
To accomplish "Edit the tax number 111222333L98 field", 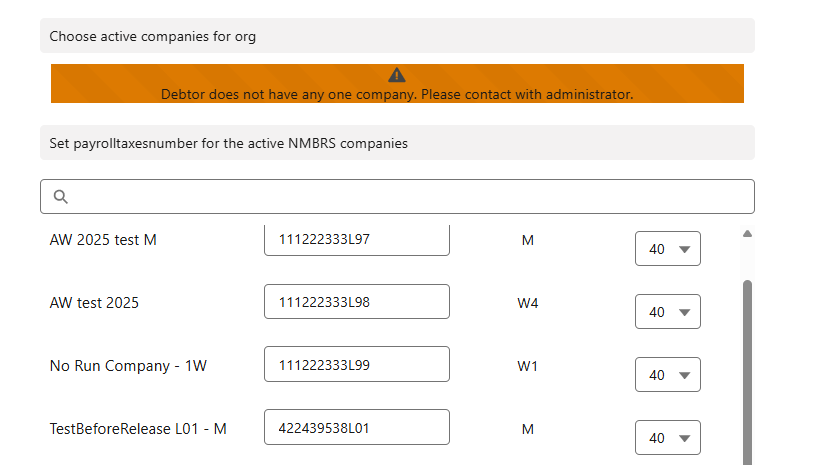I will (357, 302).
